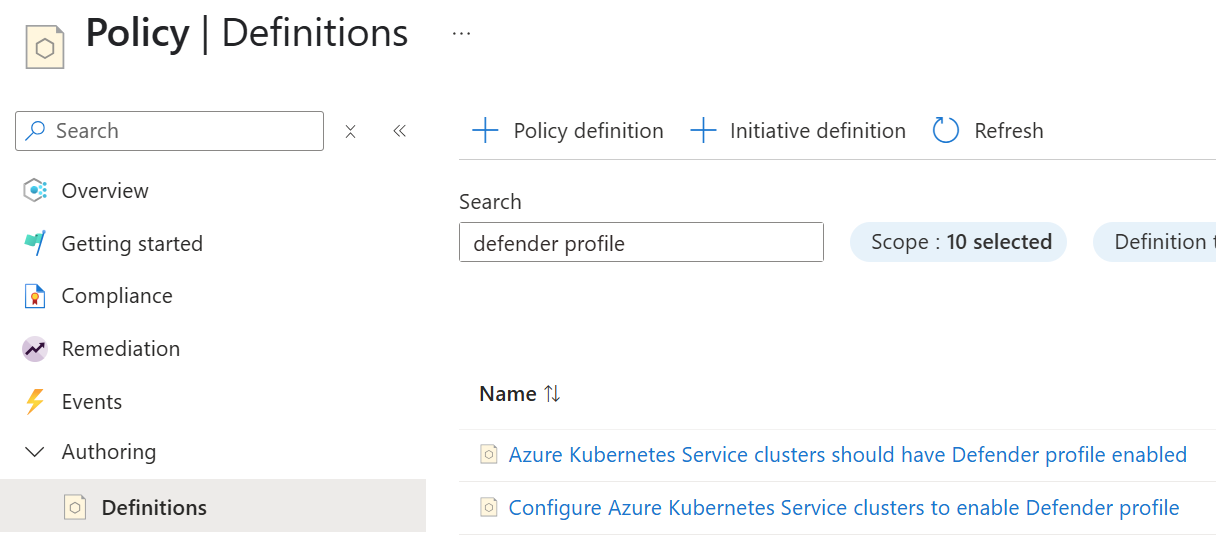Create a new Initiative definition

(798, 131)
